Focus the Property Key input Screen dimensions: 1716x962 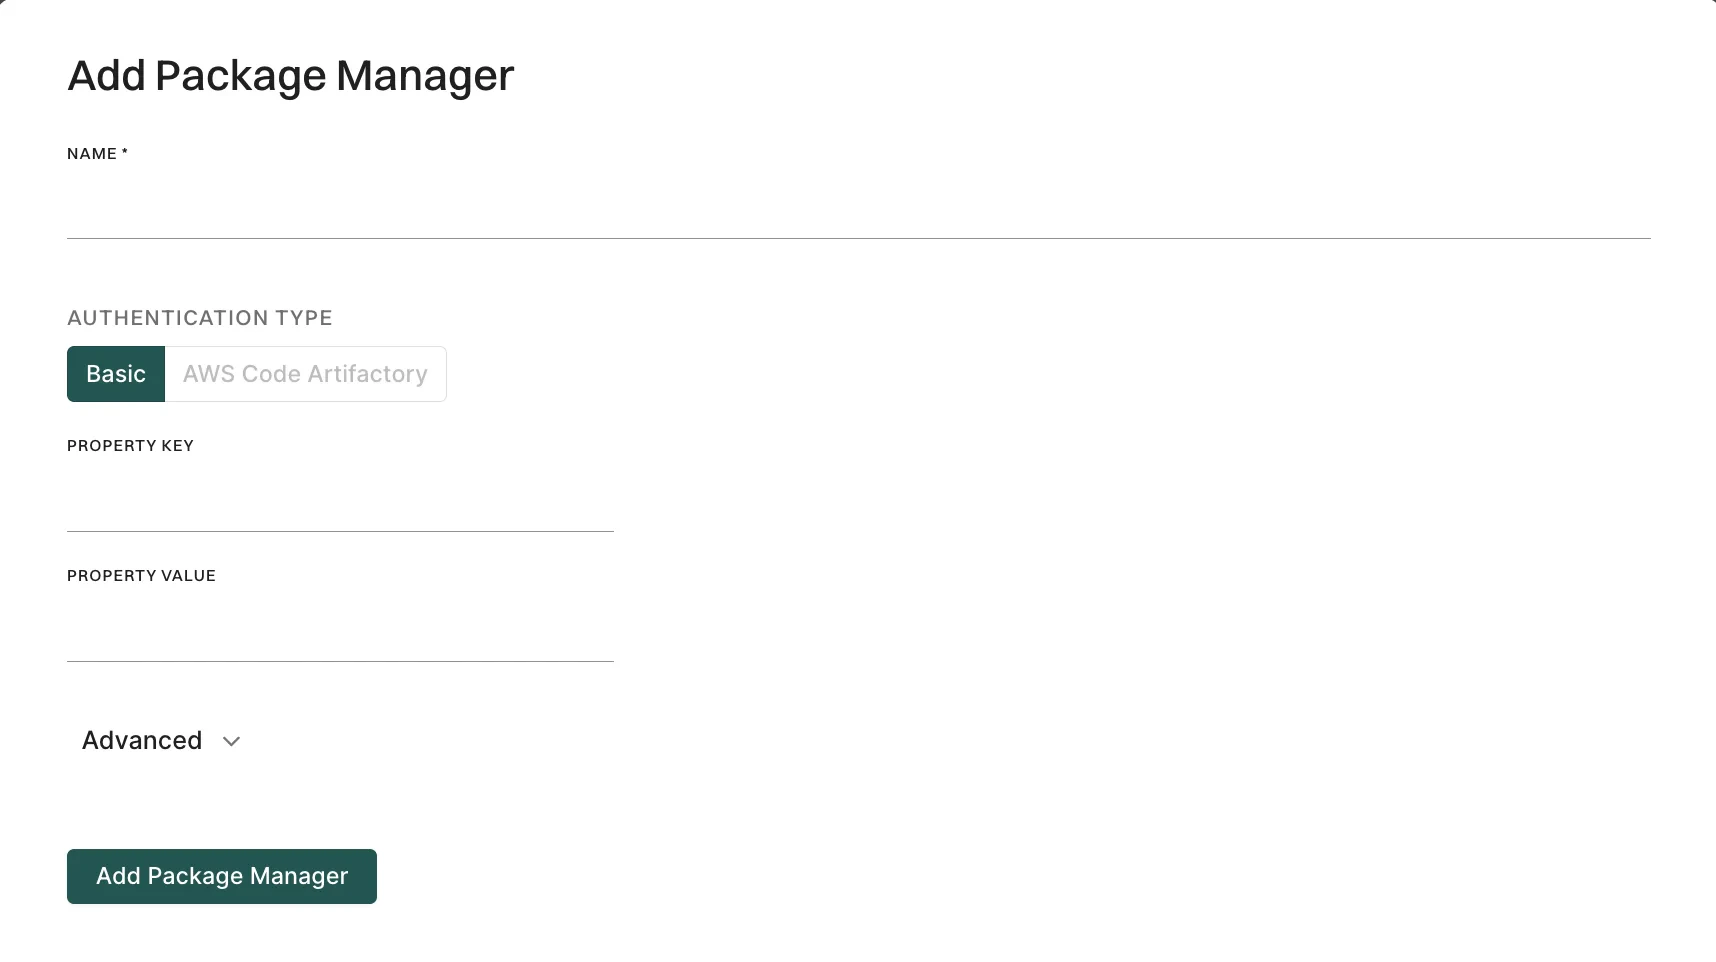(340, 510)
